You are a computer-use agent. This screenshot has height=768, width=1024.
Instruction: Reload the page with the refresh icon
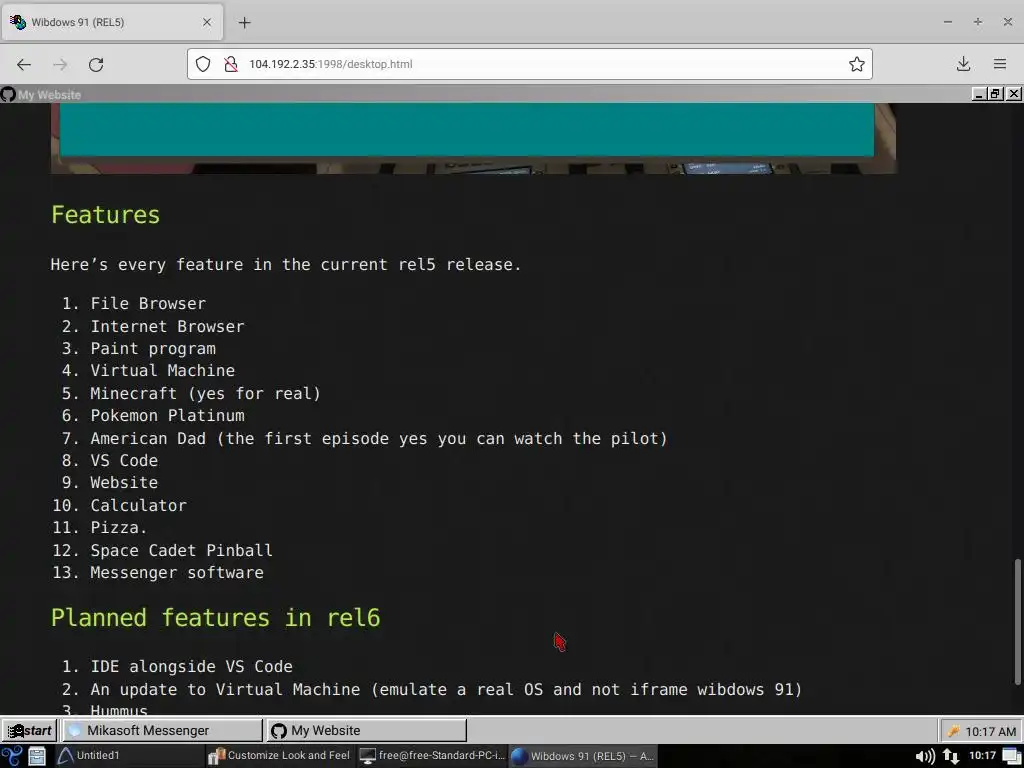[x=96, y=64]
